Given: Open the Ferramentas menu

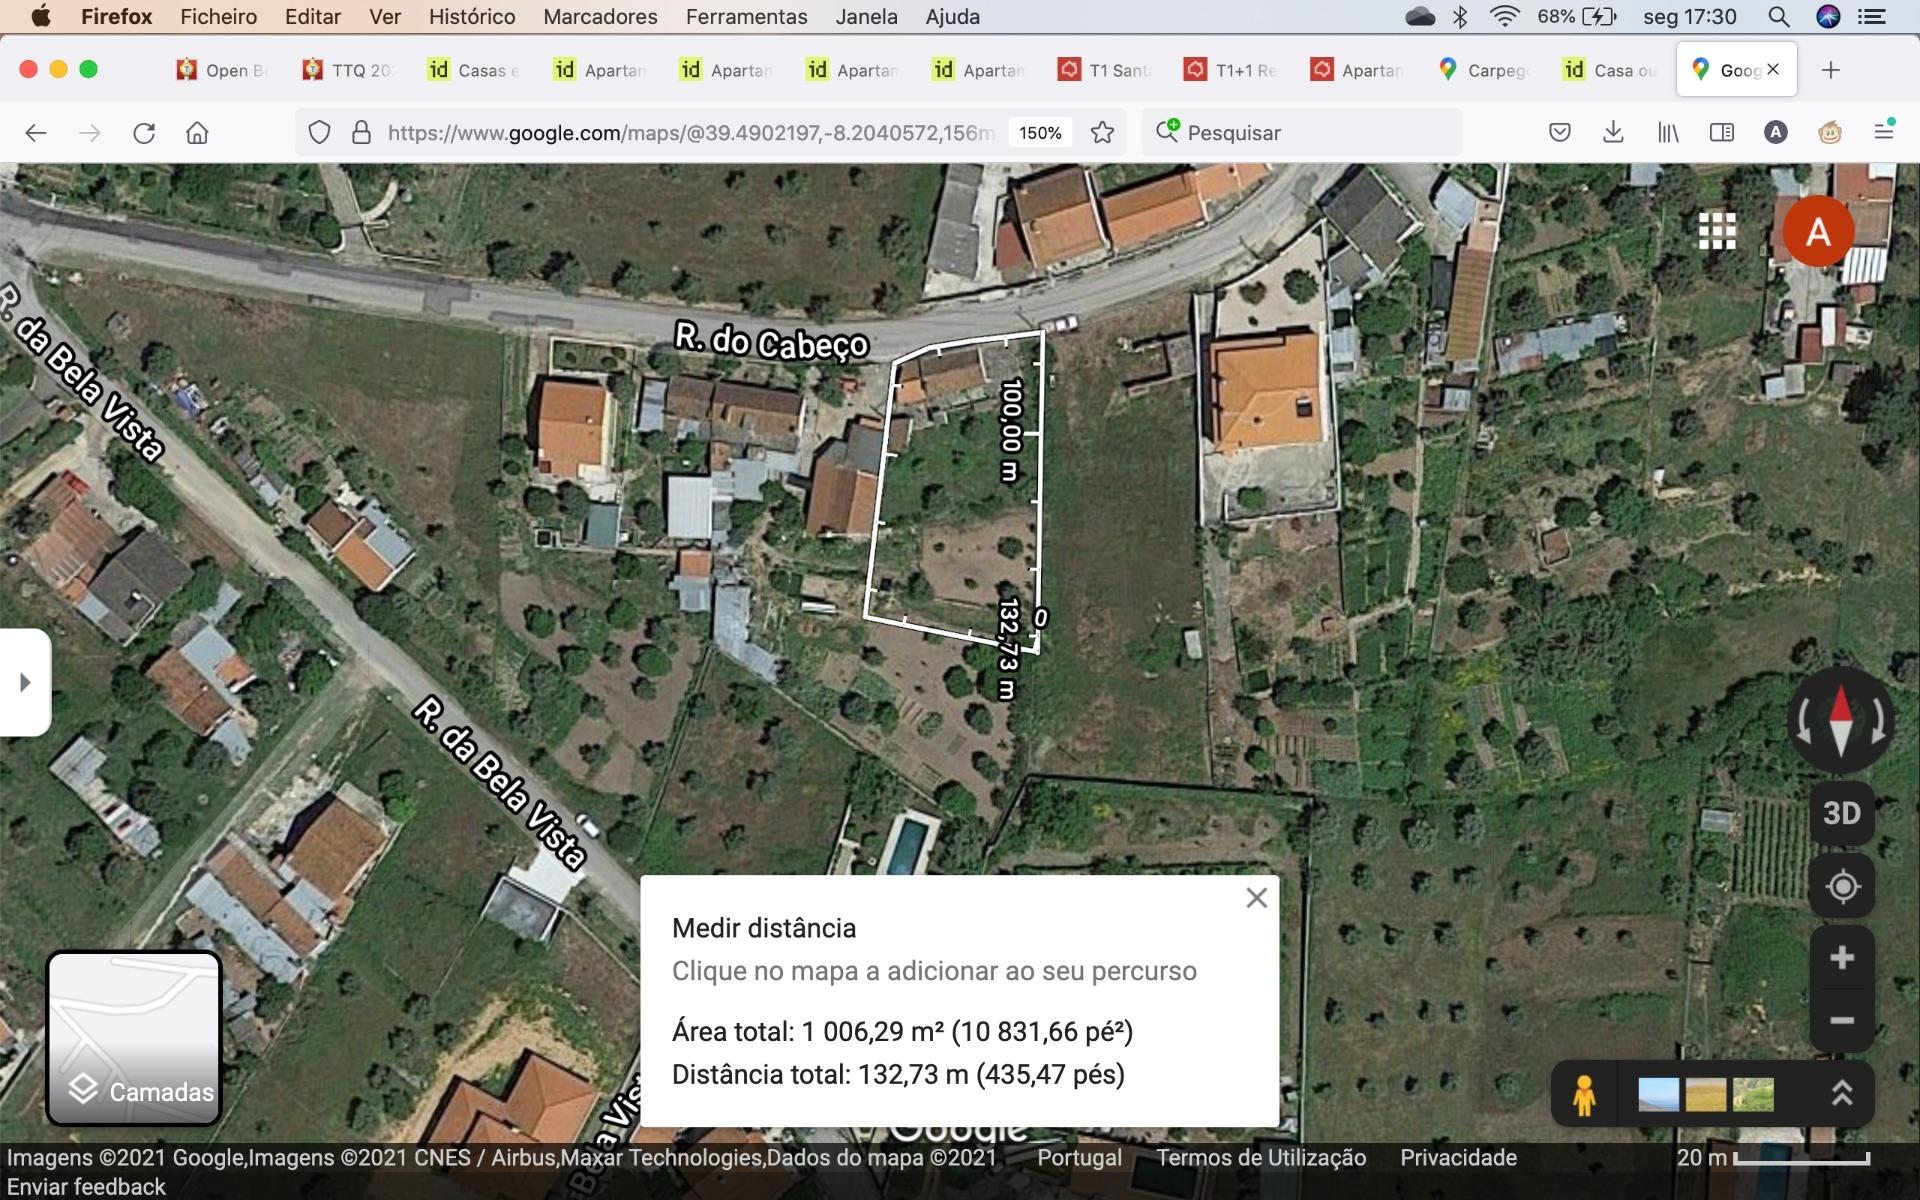Looking at the screenshot, I should coord(746,17).
